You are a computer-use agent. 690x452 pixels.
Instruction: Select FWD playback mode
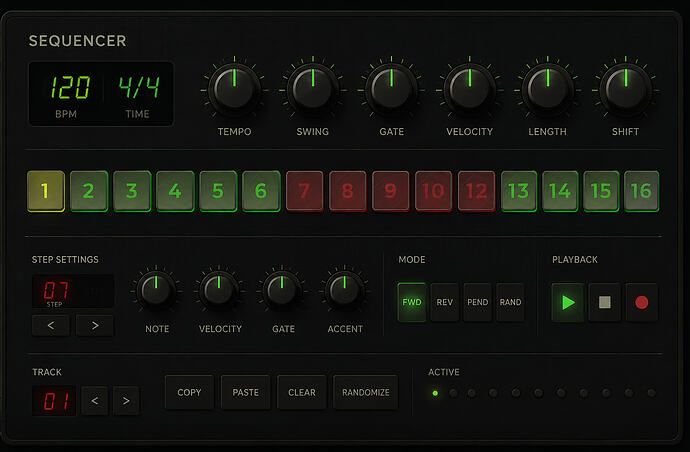(x=412, y=302)
